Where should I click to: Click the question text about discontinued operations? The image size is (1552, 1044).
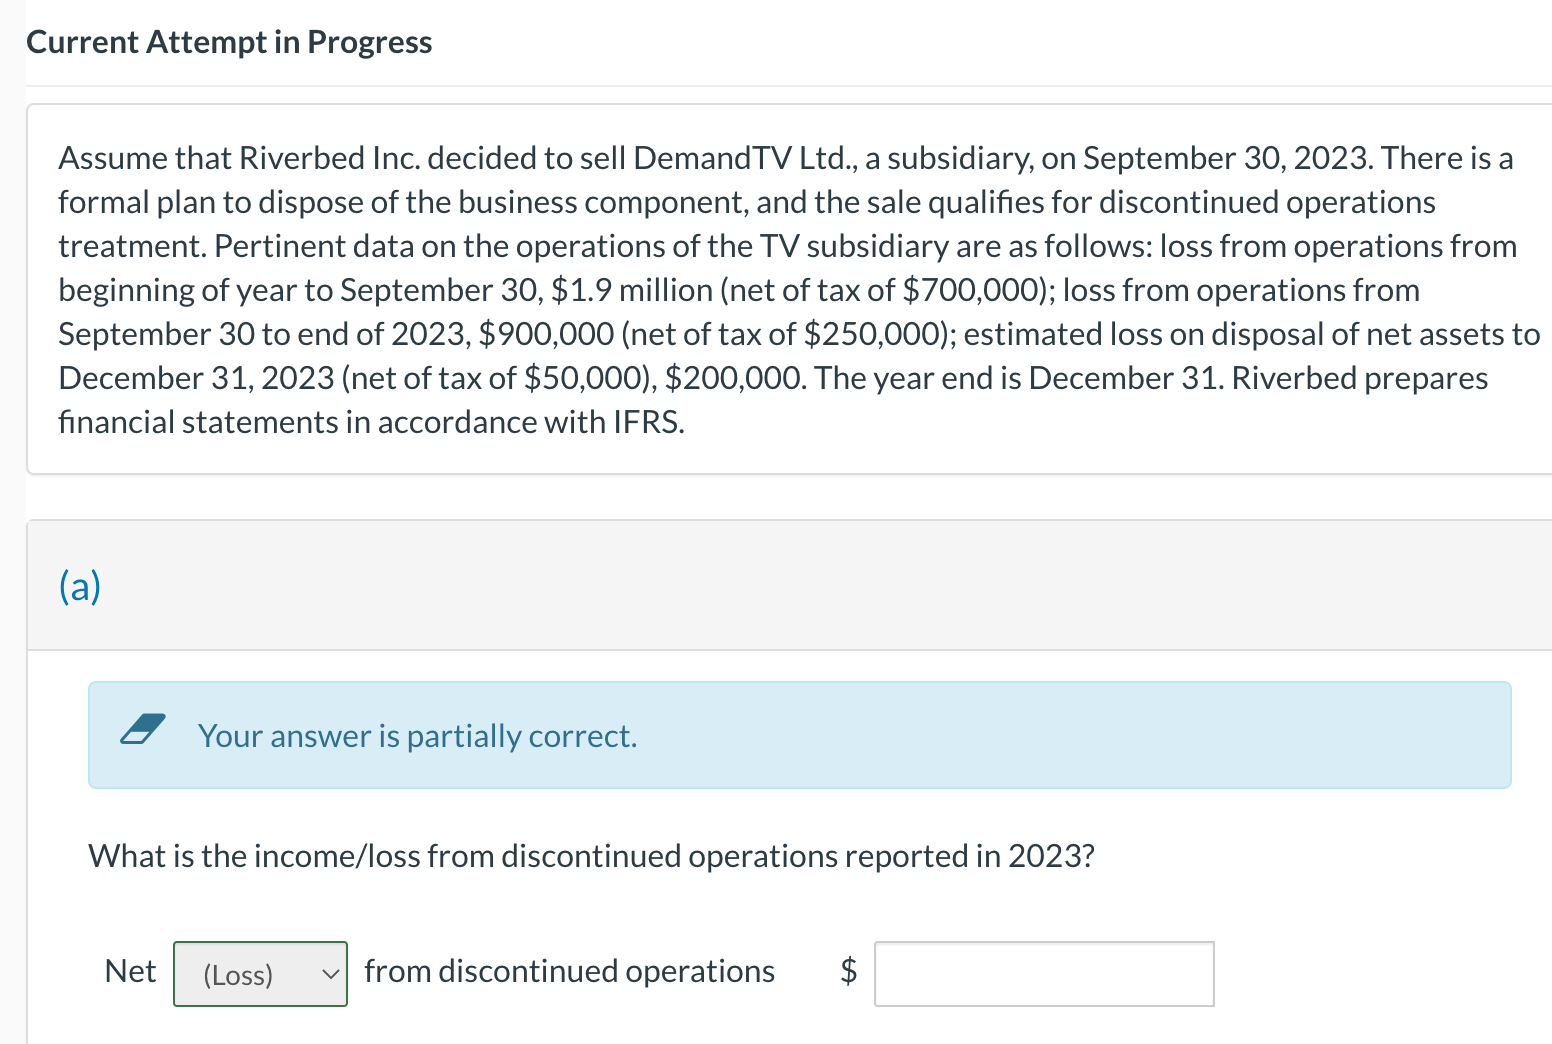[590, 855]
